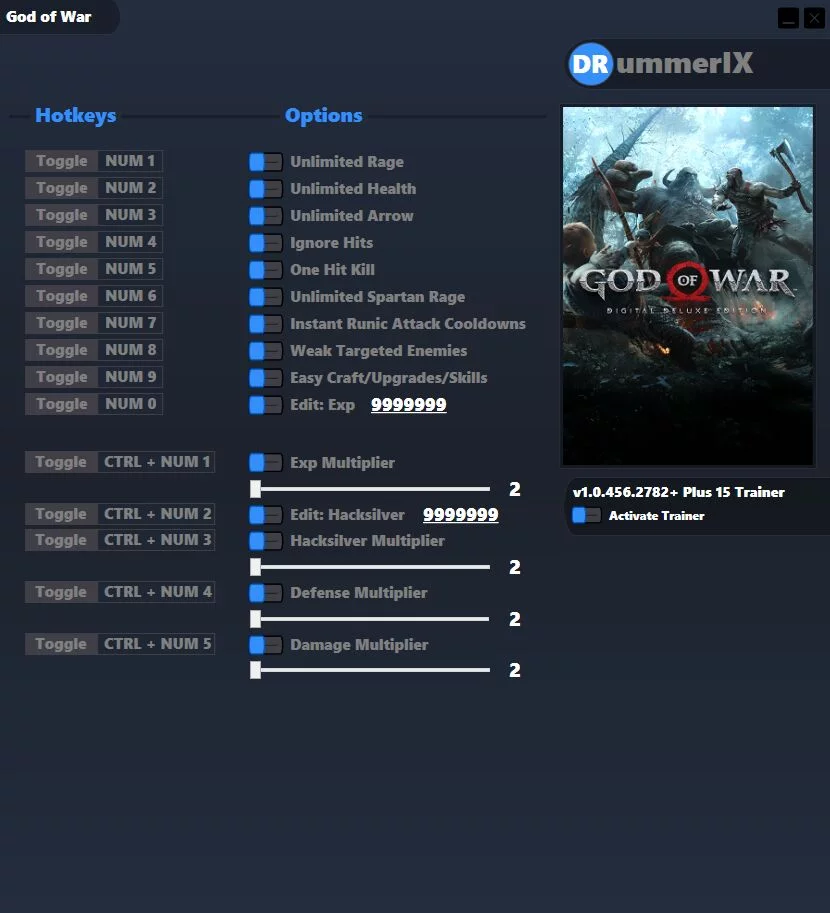The width and height of the screenshot is (830, 913).
Task: Click Toggle button for NUM 1
Action: point(61,161)
